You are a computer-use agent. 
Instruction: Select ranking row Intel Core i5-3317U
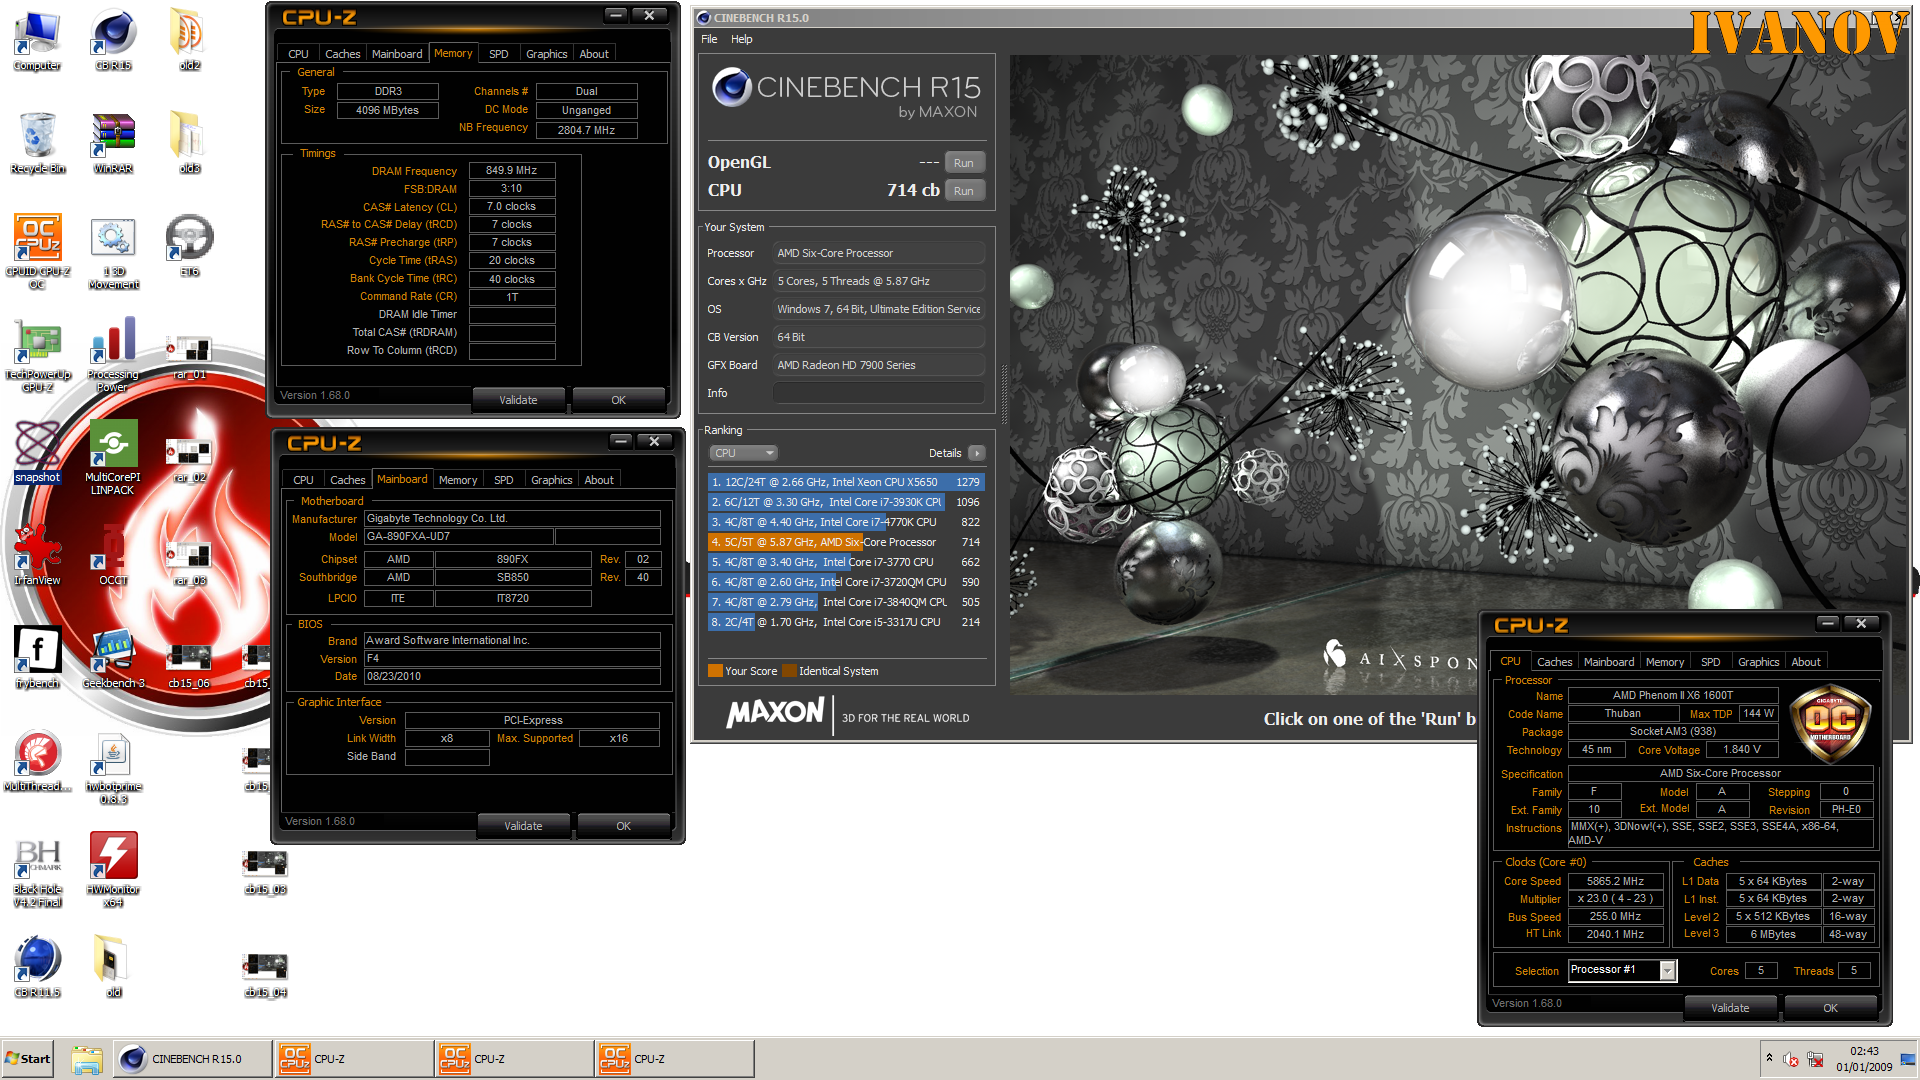(846, 622)
